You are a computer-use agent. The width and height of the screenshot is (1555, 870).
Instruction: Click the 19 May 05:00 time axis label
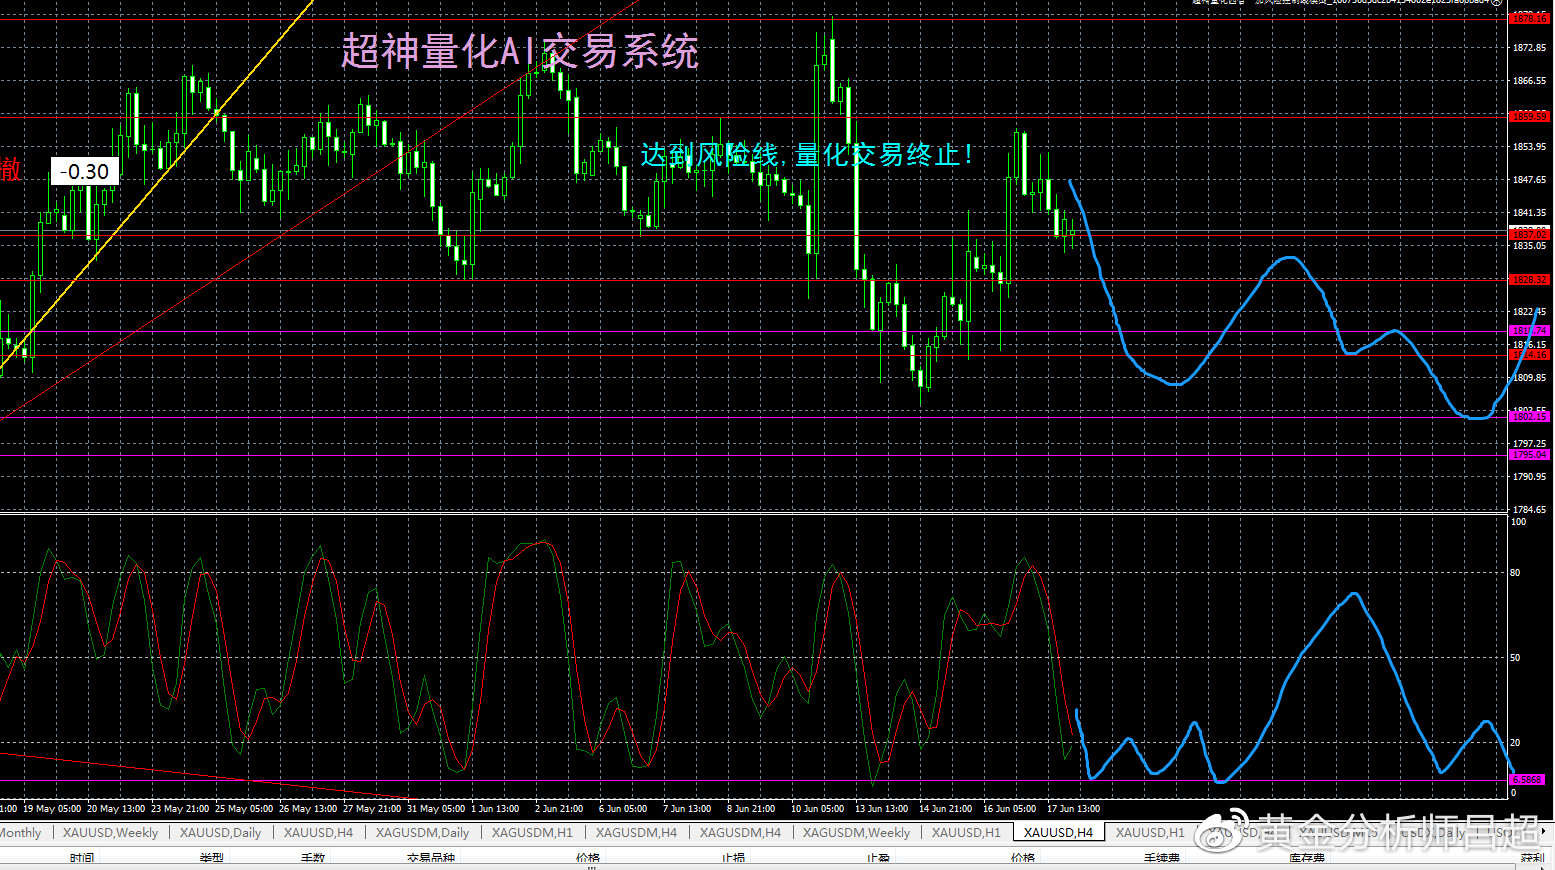pyautogui.click(x=52, y=808)
